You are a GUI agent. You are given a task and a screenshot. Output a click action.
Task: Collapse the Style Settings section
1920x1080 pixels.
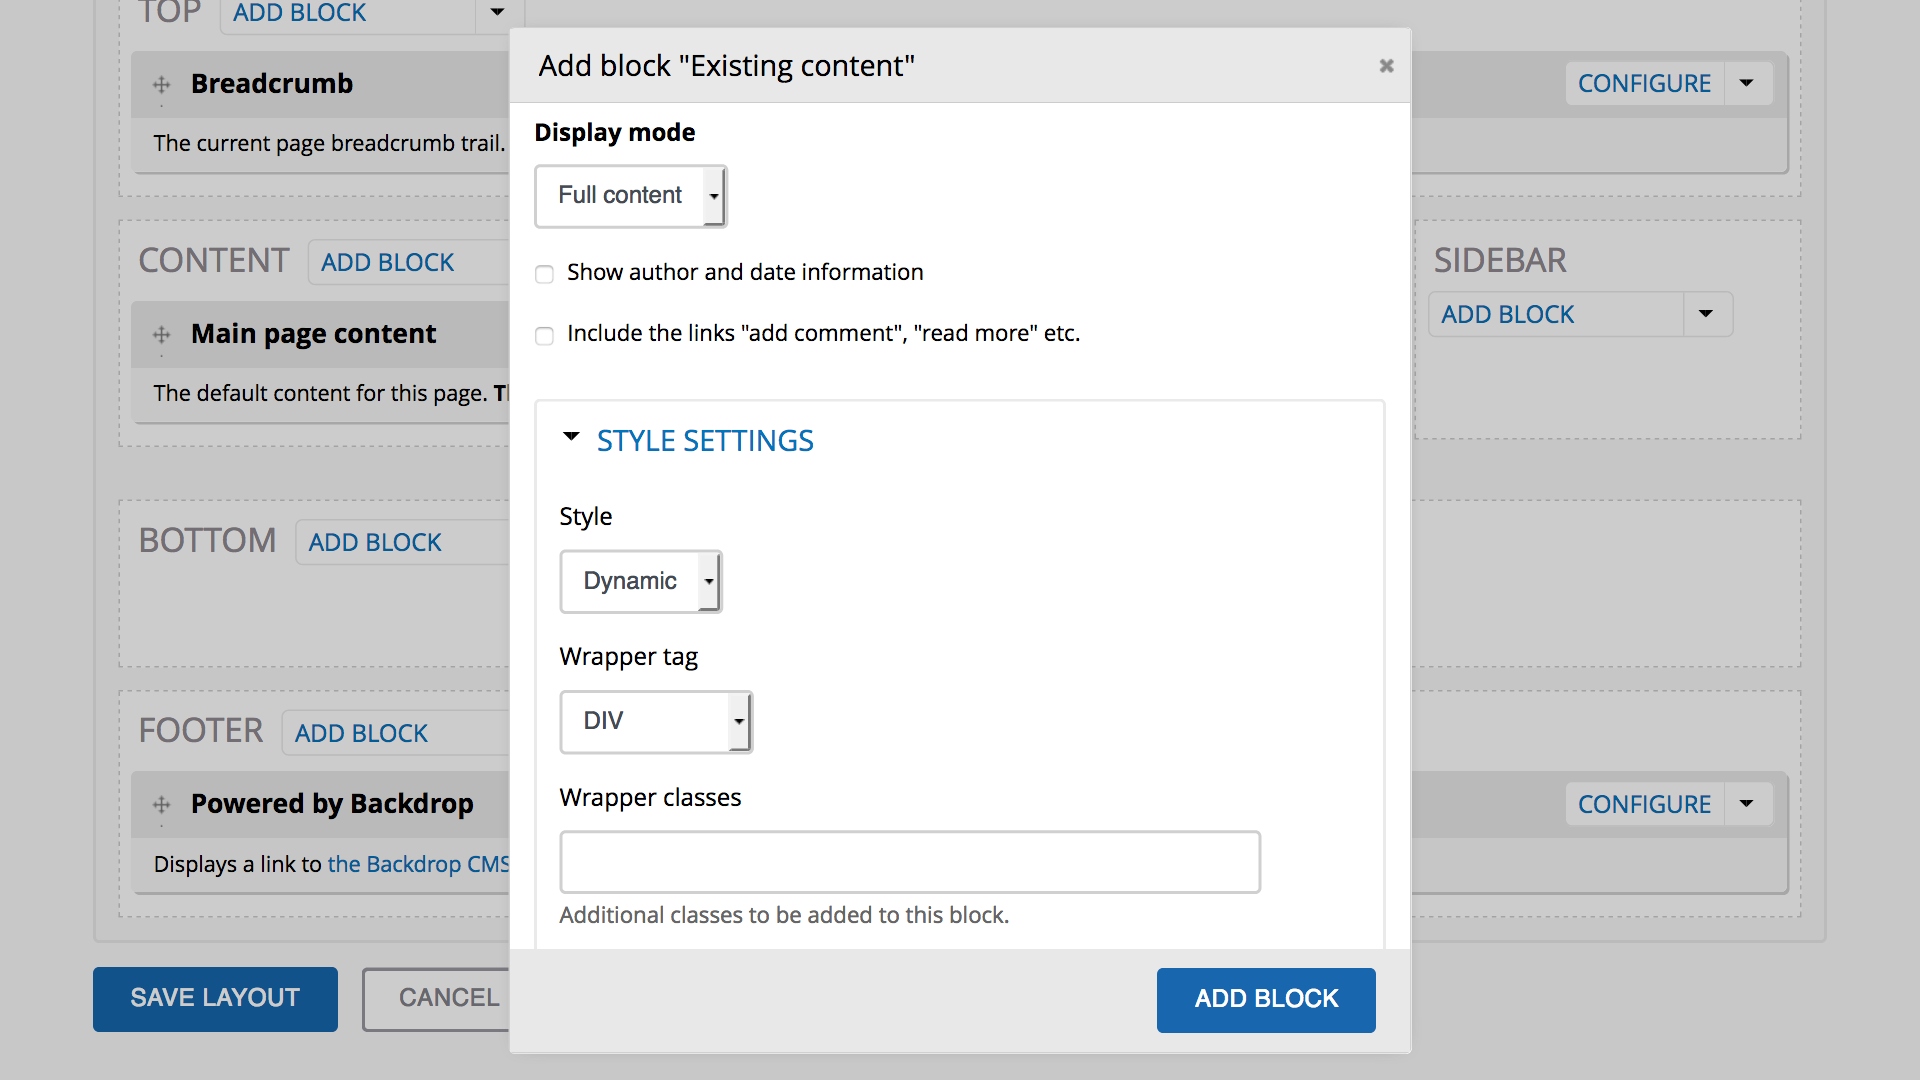click(x=705, y=441)
